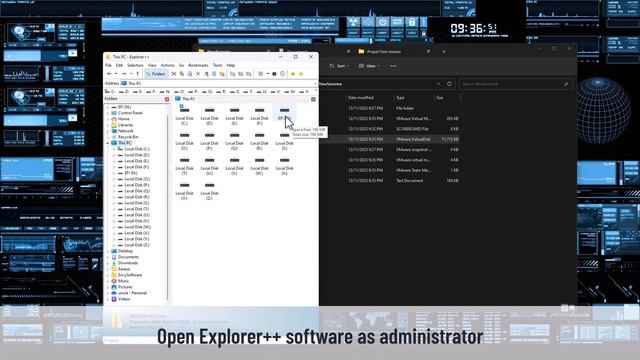This screenshot has width=640, height=360.
Task: Select EncySoftware folder in Folders tree
Action: pos(130,275)
